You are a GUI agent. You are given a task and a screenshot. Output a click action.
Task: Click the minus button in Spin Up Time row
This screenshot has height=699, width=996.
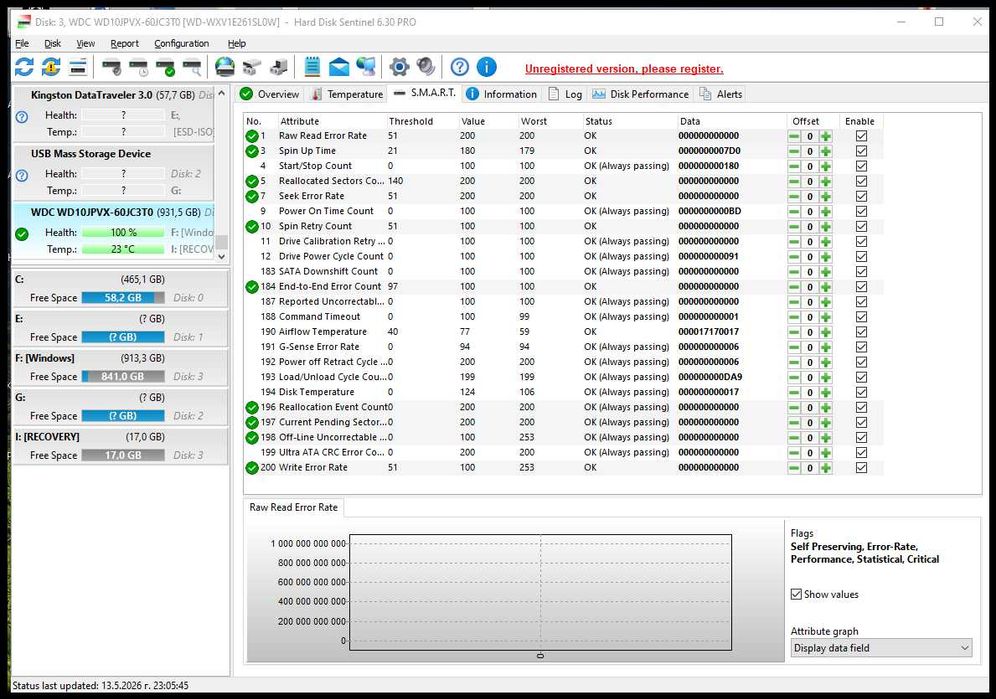[794, 151]
